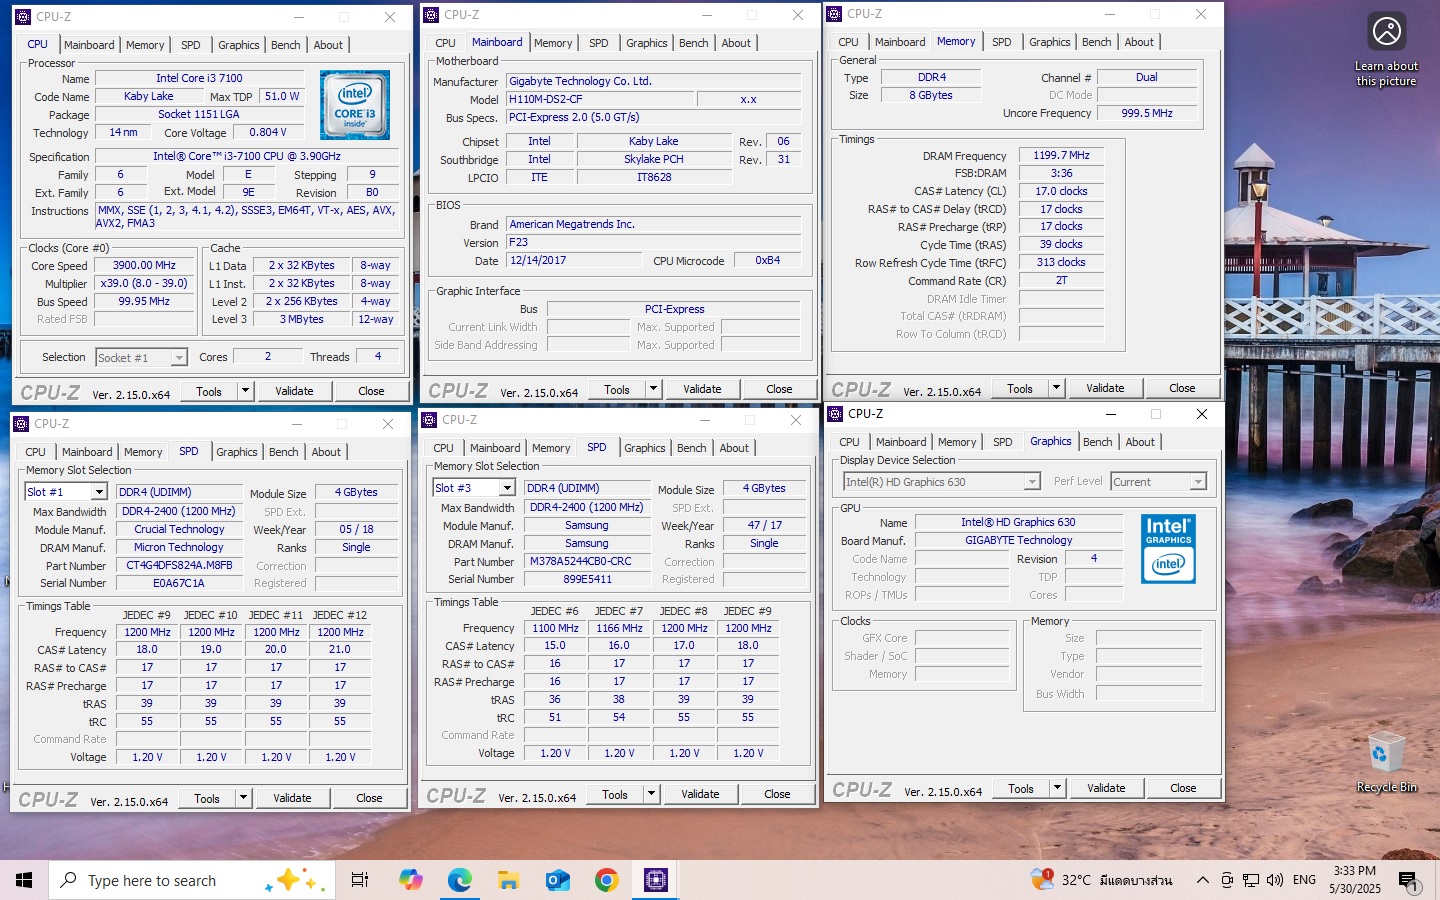Expand Tools arrow in the Graphics tab window
The width and height of the screenshot is (1440, 900).
click(1057, 788)
